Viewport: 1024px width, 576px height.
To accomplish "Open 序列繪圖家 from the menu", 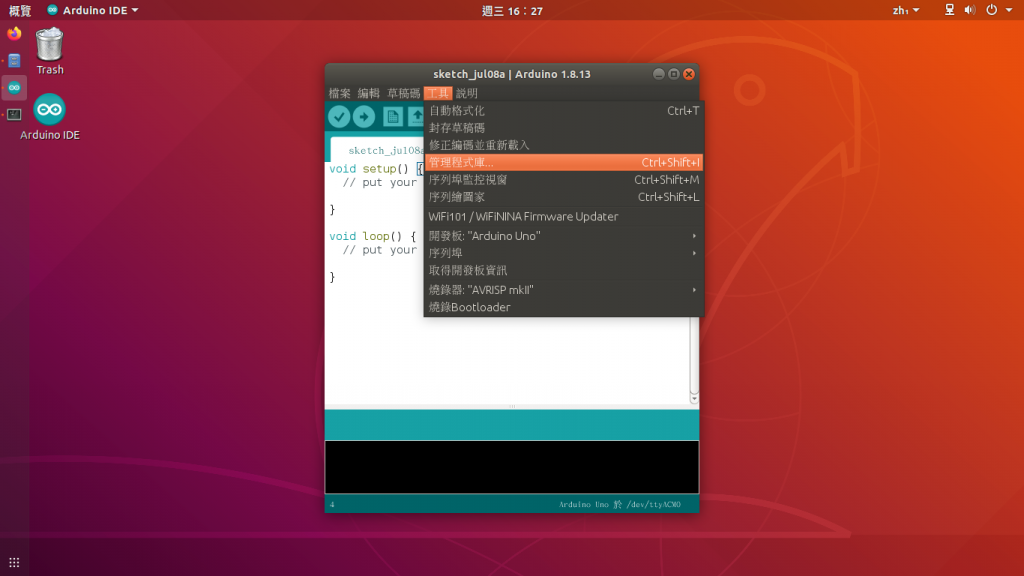I will (x=564, y=197).
